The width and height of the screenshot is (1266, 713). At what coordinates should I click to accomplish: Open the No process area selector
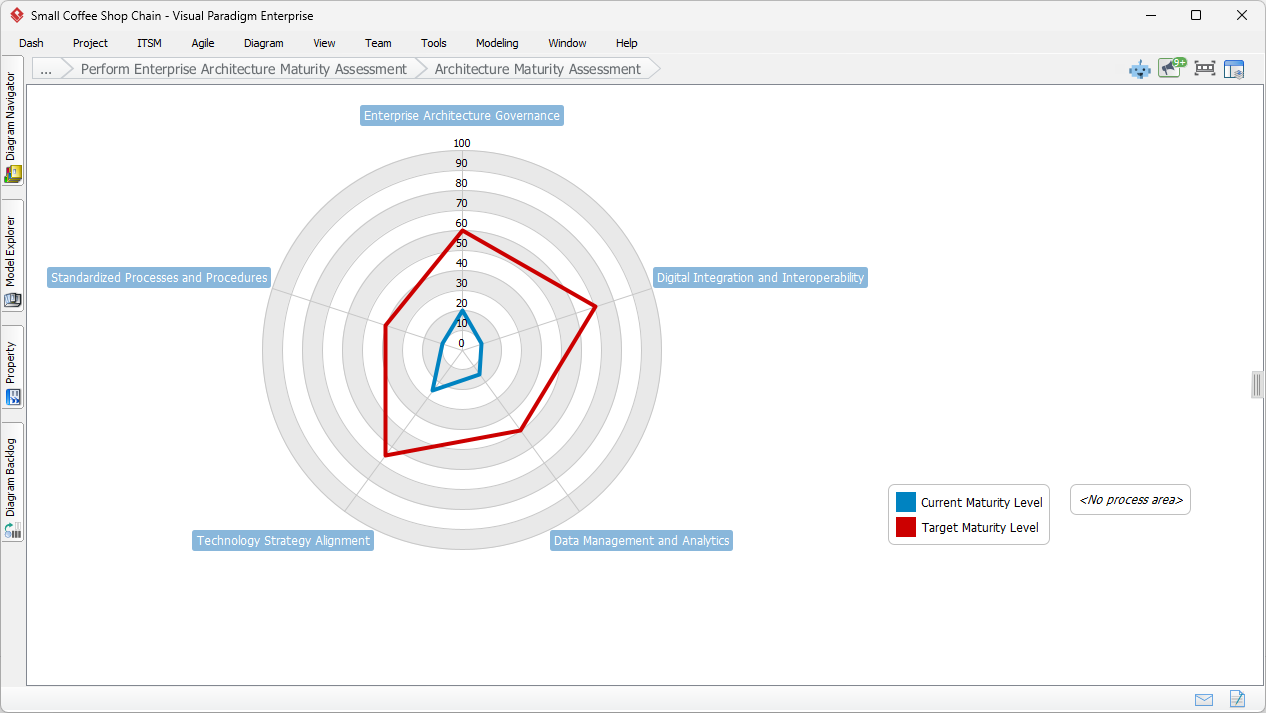(1130, 499)
